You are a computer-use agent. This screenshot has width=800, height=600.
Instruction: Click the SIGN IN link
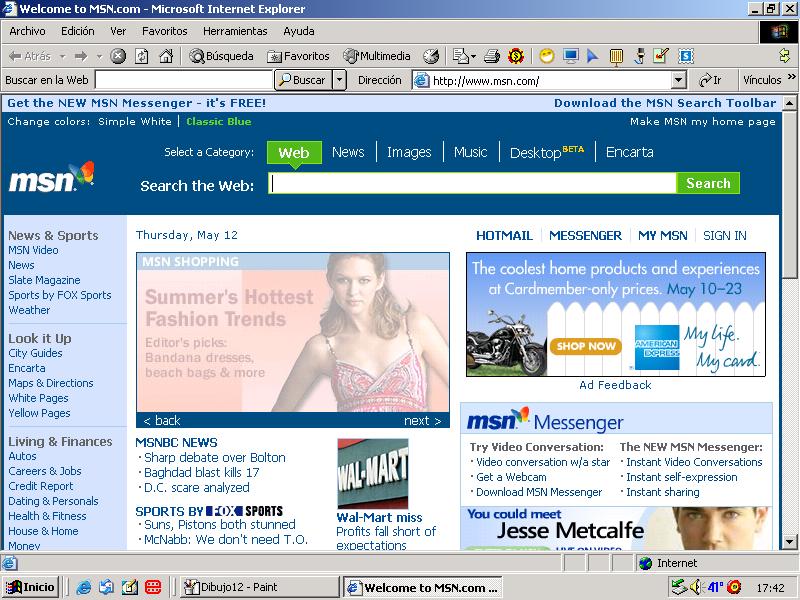[724, 236]
